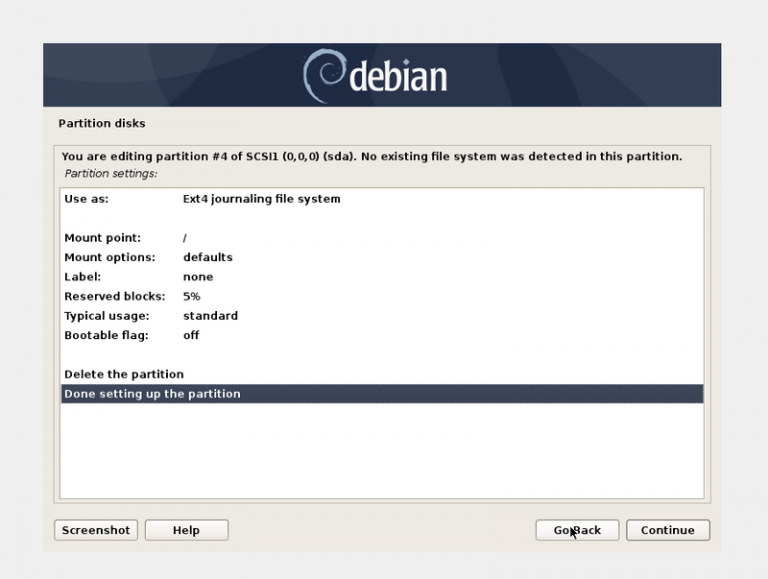Take a Screenshot with the button
Viewport: 768px width, 579px height.
pyautogui.click(x=96, y=530)
